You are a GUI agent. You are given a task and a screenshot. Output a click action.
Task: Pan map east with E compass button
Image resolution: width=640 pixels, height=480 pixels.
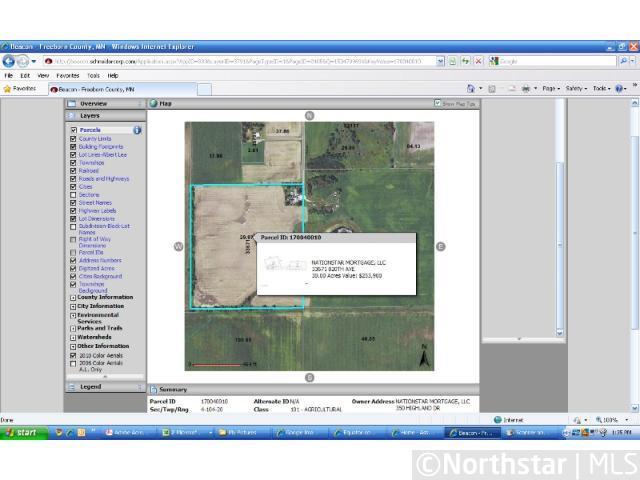coord(440,246)
